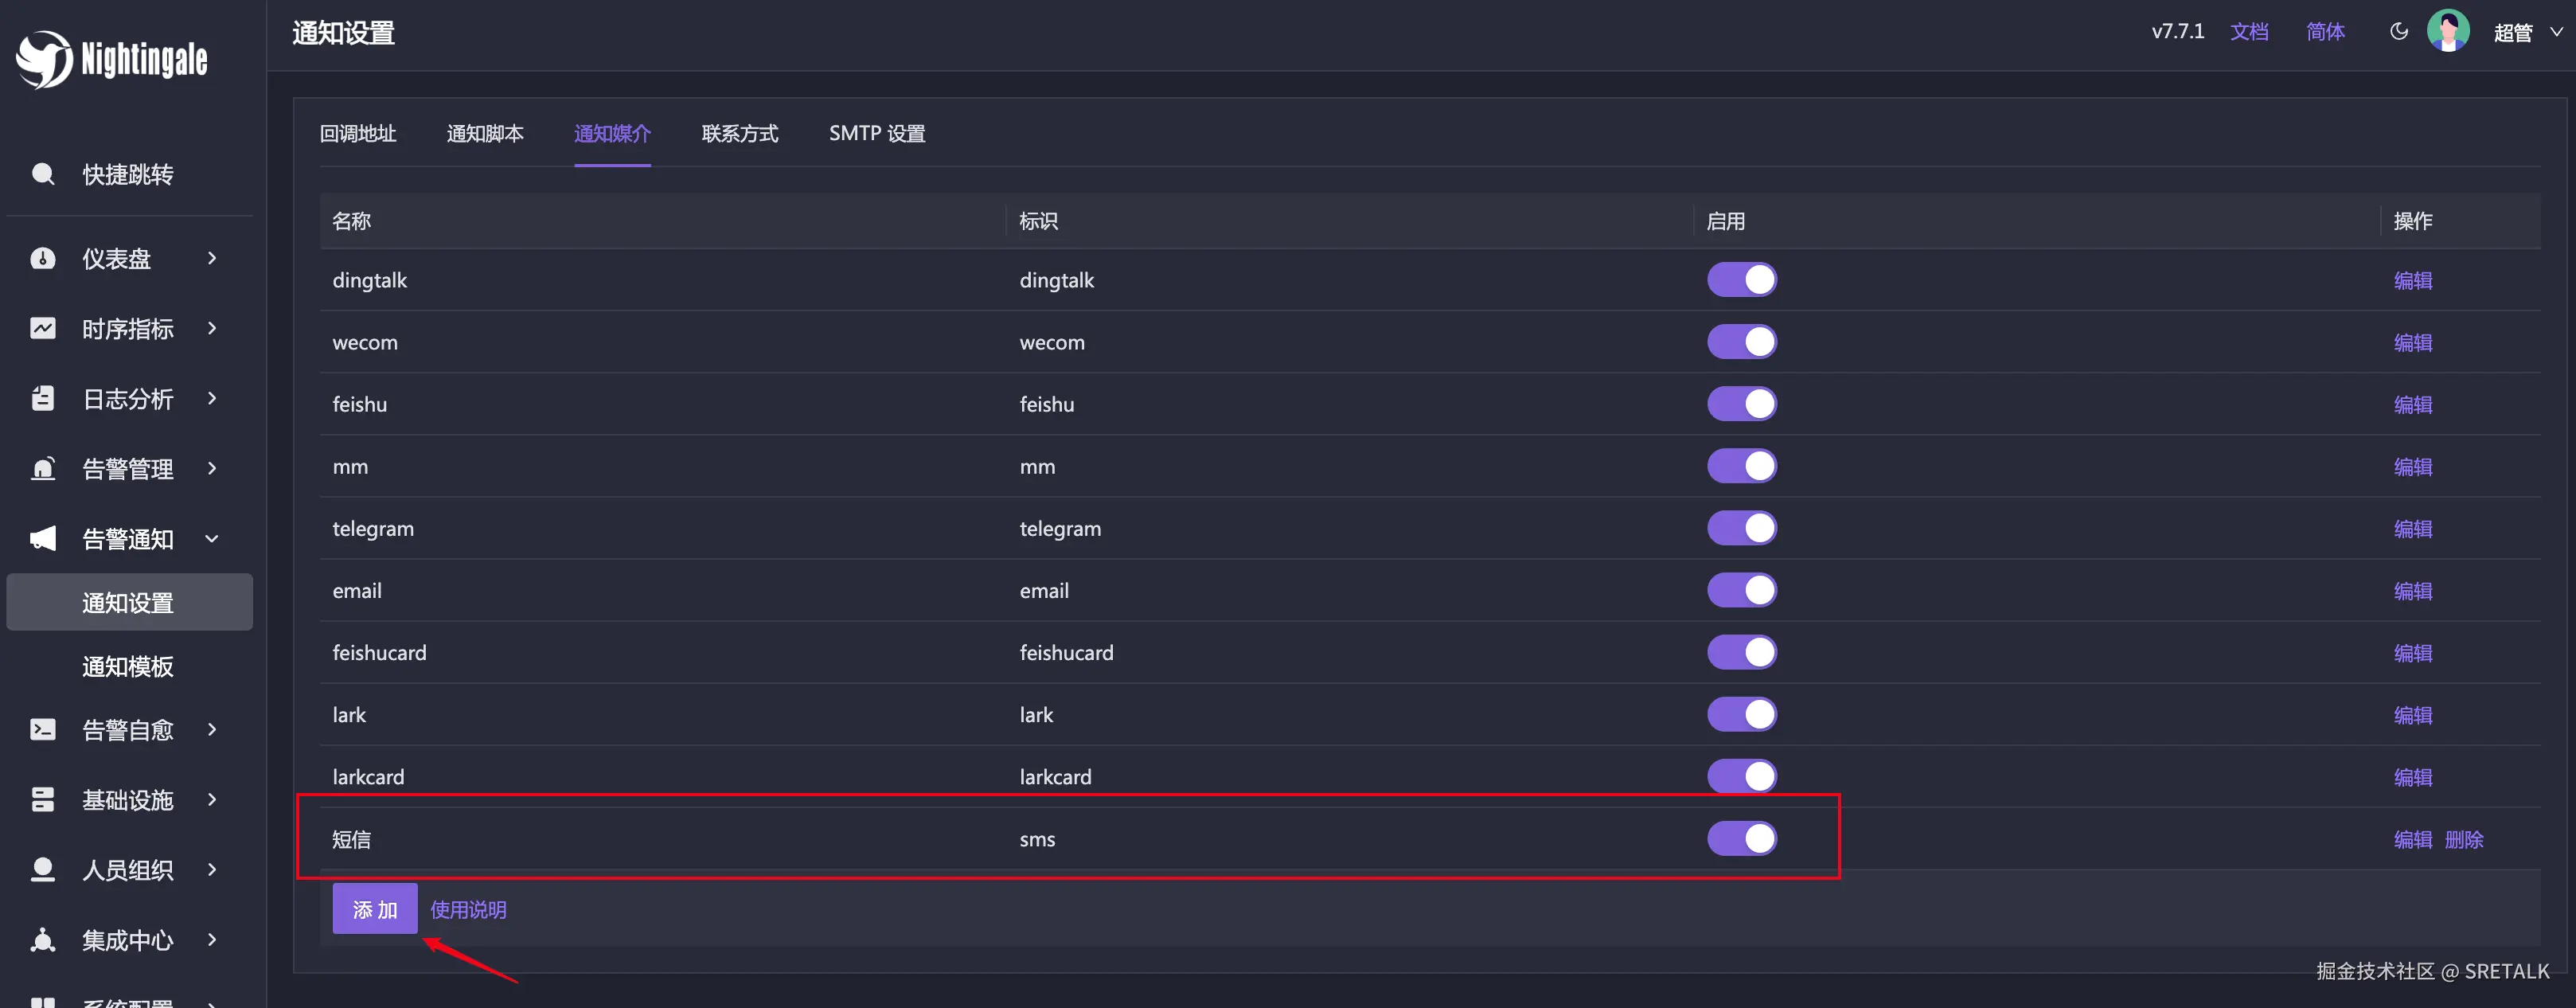
Task: Click the dashboard gauge icon in sidebar
Action: pos(43,258)
